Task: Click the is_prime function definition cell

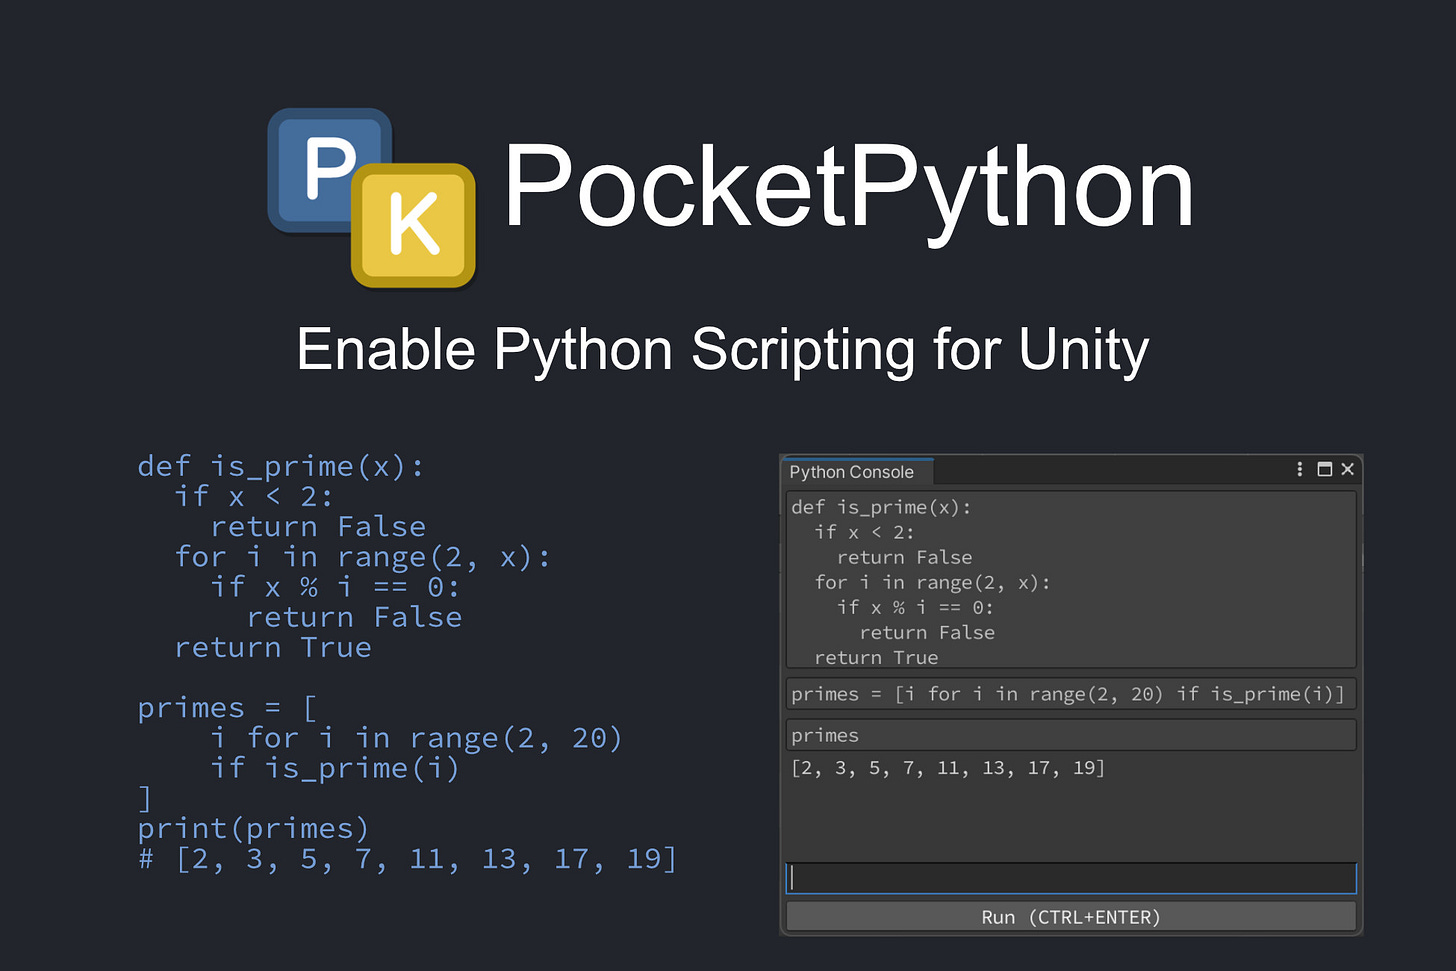Action: 1070,580
